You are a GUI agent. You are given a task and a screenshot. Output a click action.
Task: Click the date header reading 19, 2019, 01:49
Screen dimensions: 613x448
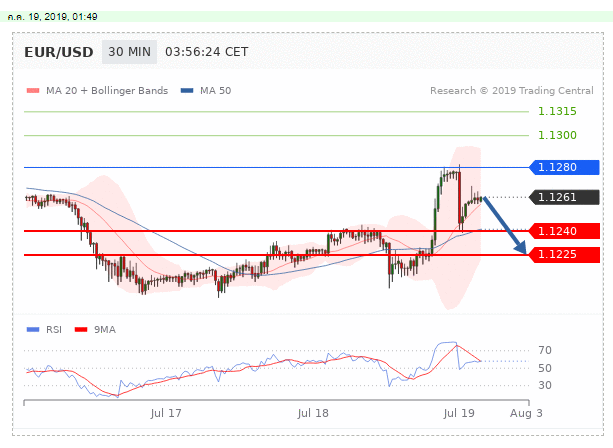52,17
